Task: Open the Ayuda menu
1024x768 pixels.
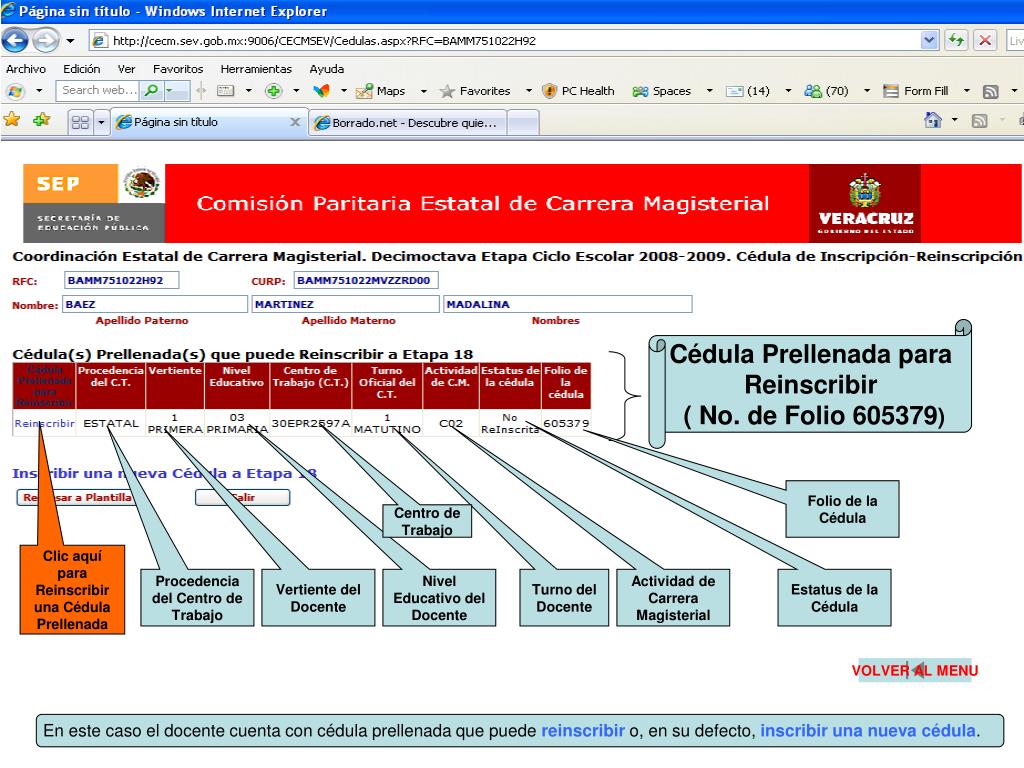Action: pyautogui.click(x=327, y=69)
